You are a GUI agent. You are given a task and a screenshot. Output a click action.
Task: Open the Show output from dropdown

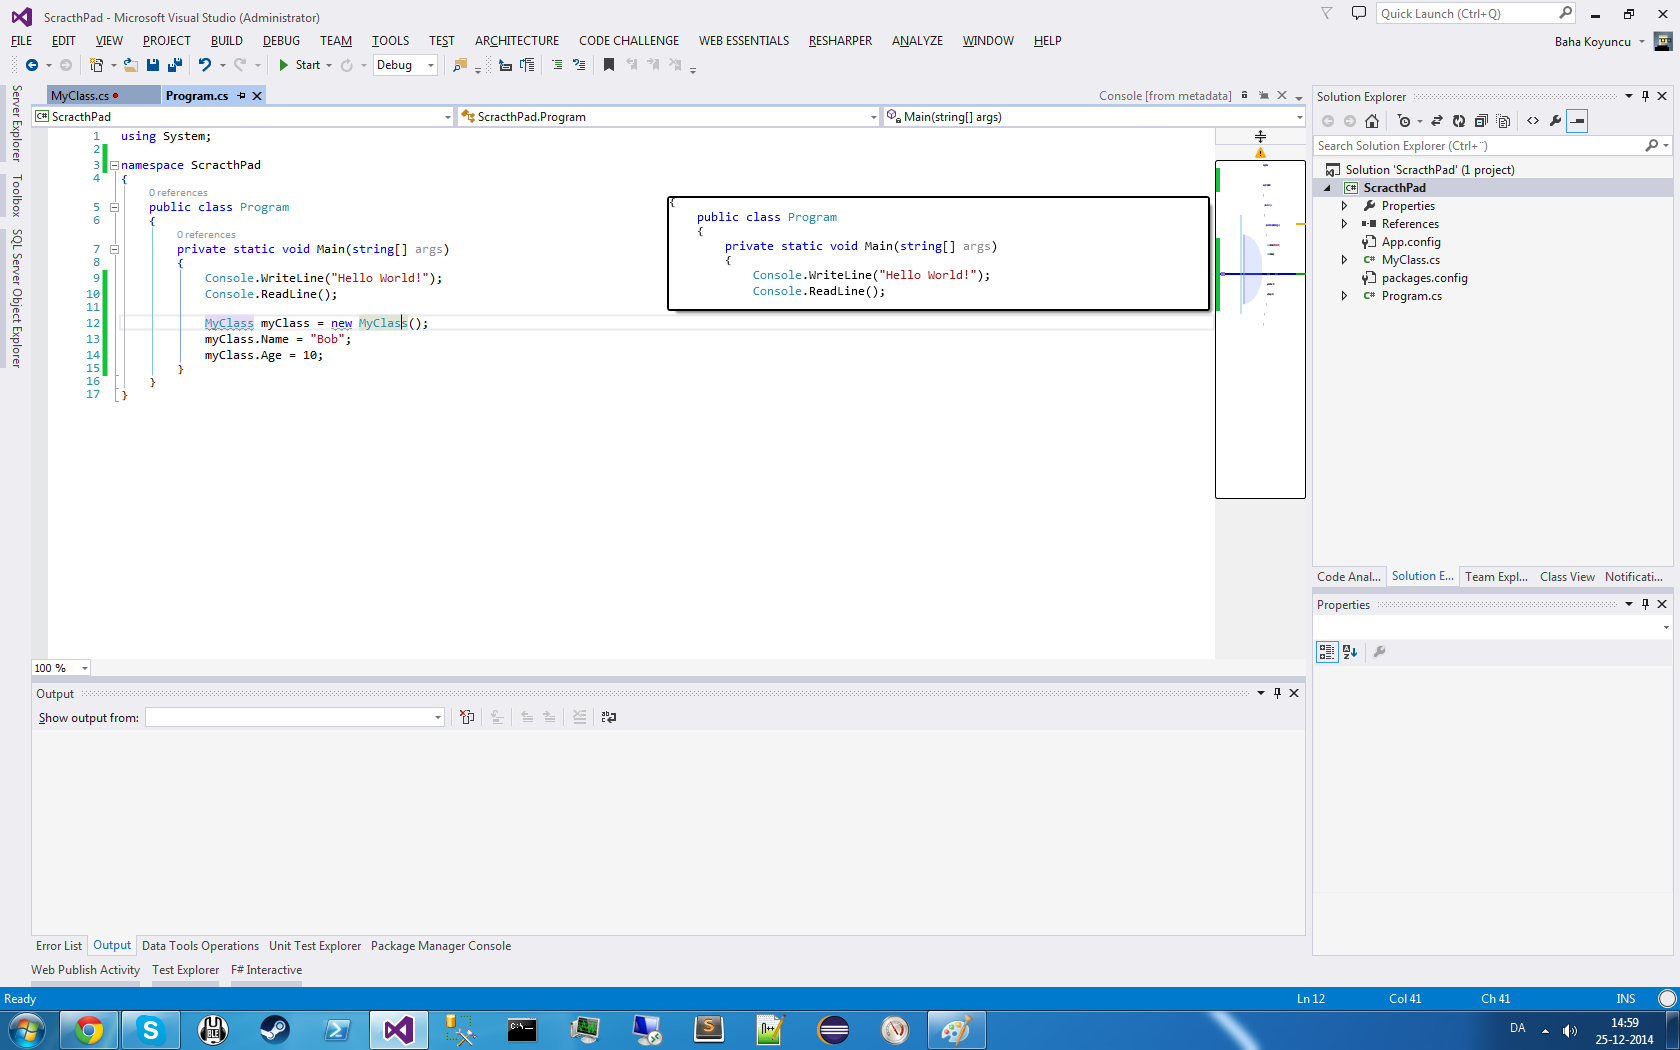(437, 718)
